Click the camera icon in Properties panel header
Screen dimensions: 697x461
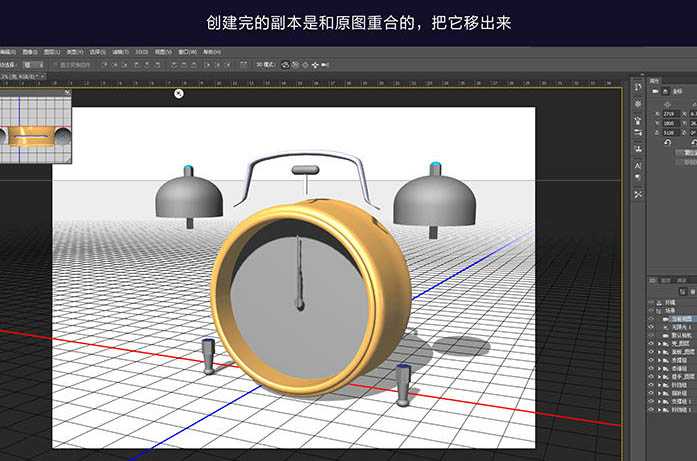click(655, 91)
